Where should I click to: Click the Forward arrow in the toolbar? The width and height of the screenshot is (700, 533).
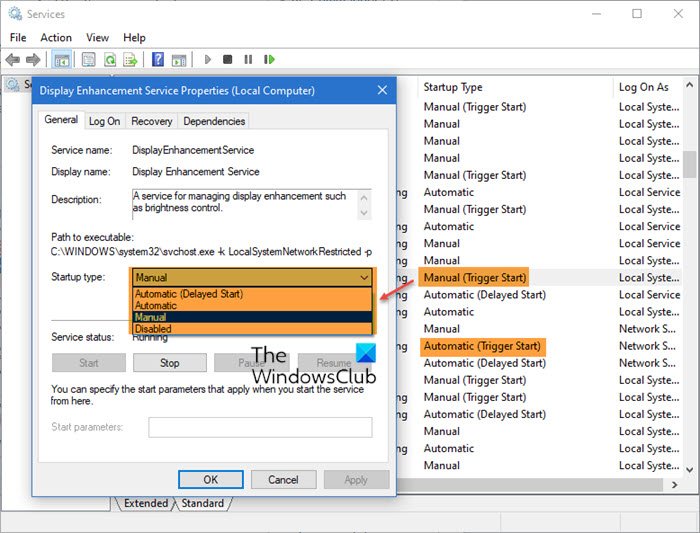(x=34, y=60)
